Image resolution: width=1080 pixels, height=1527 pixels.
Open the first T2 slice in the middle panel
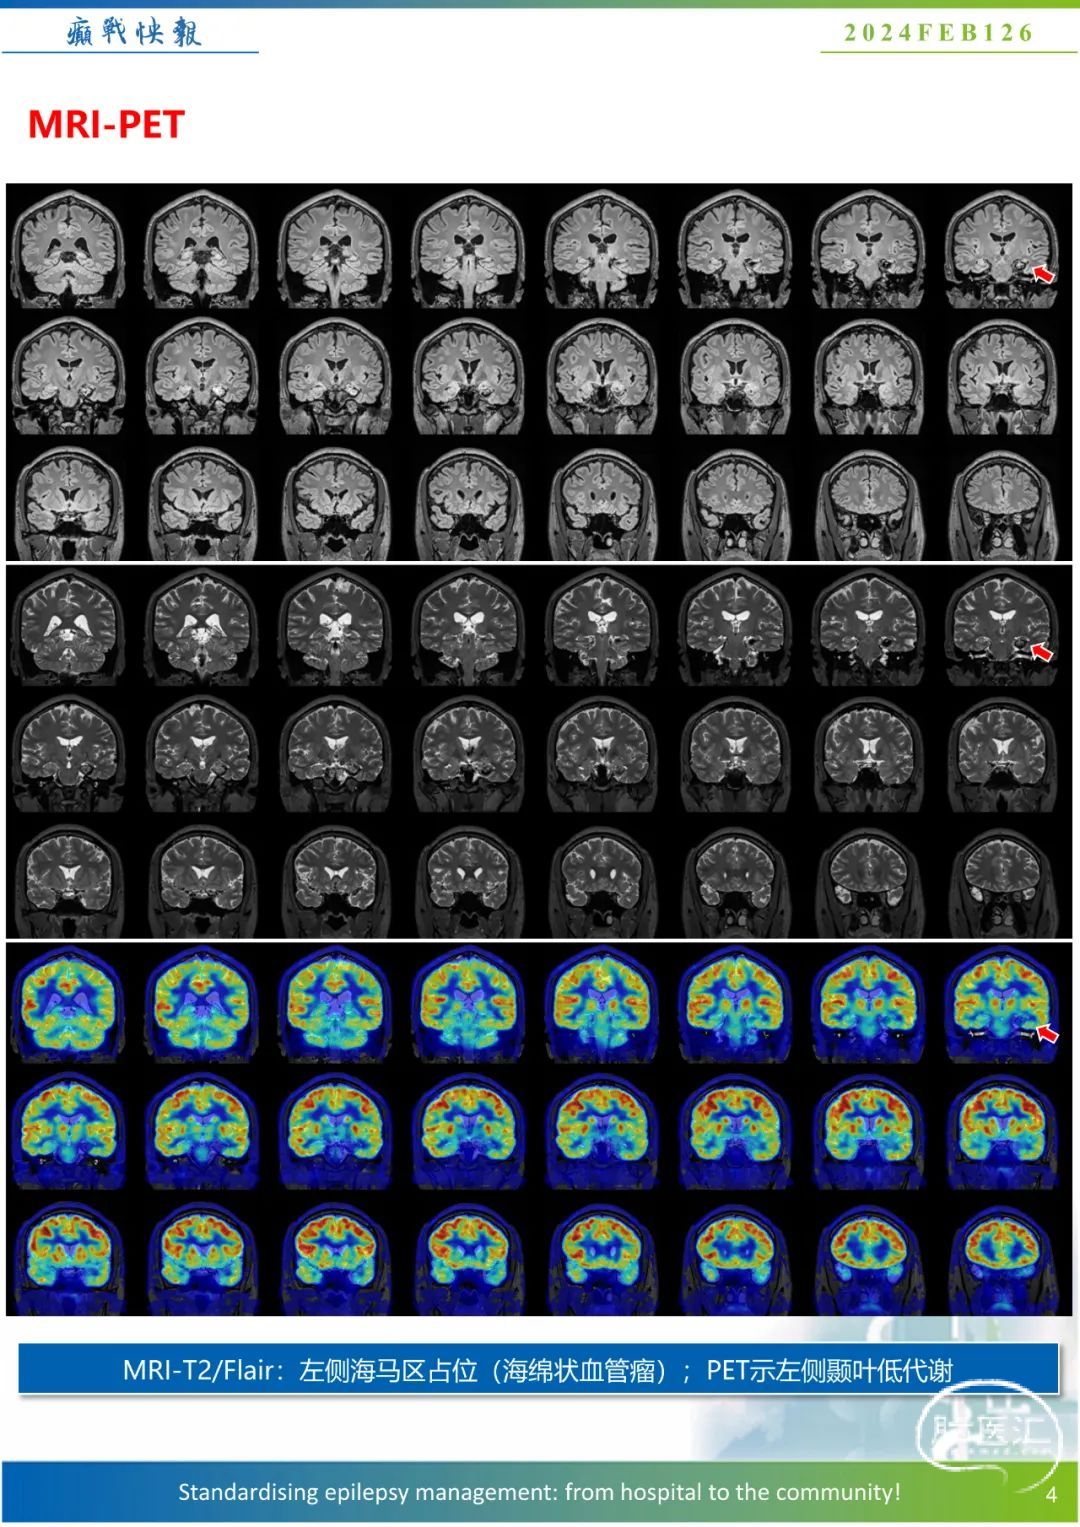click(x=68, y=628)
